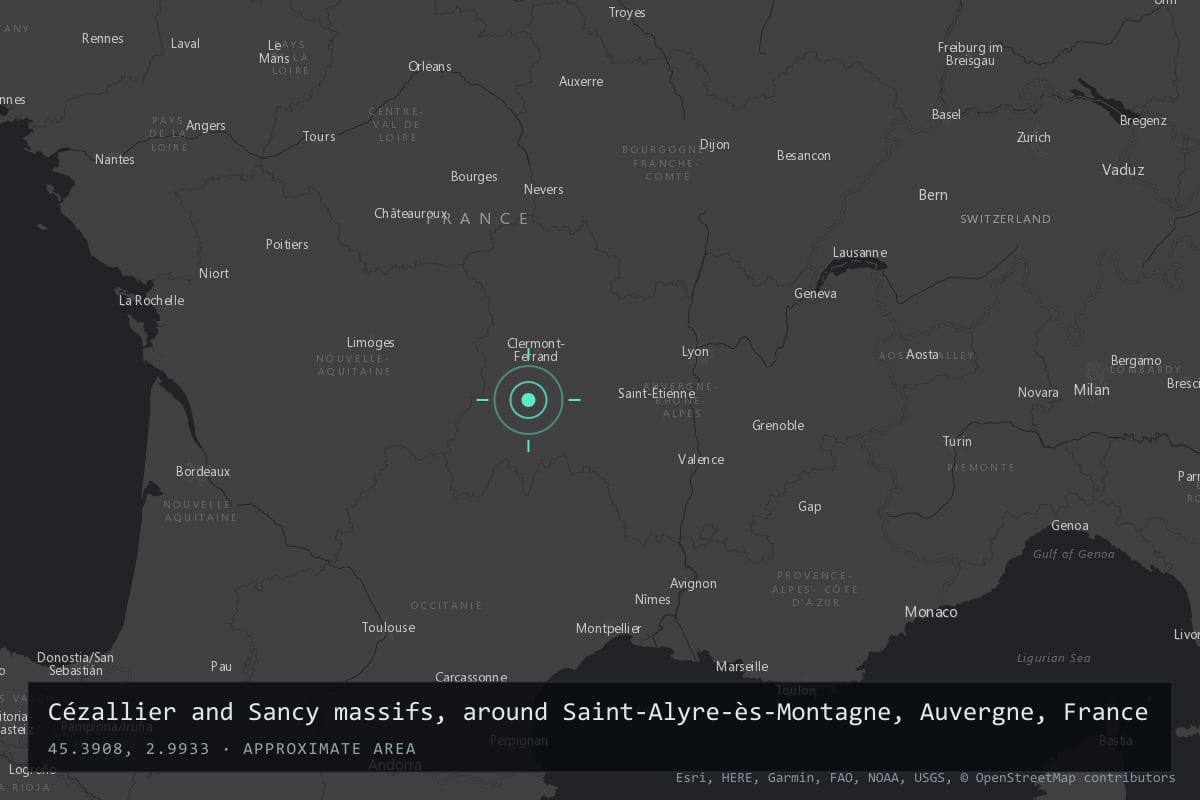This screenshot has height=800, width=1200.
Task: Click the Cézallier and Sancy massifs caption title
Action: [598, 712]
